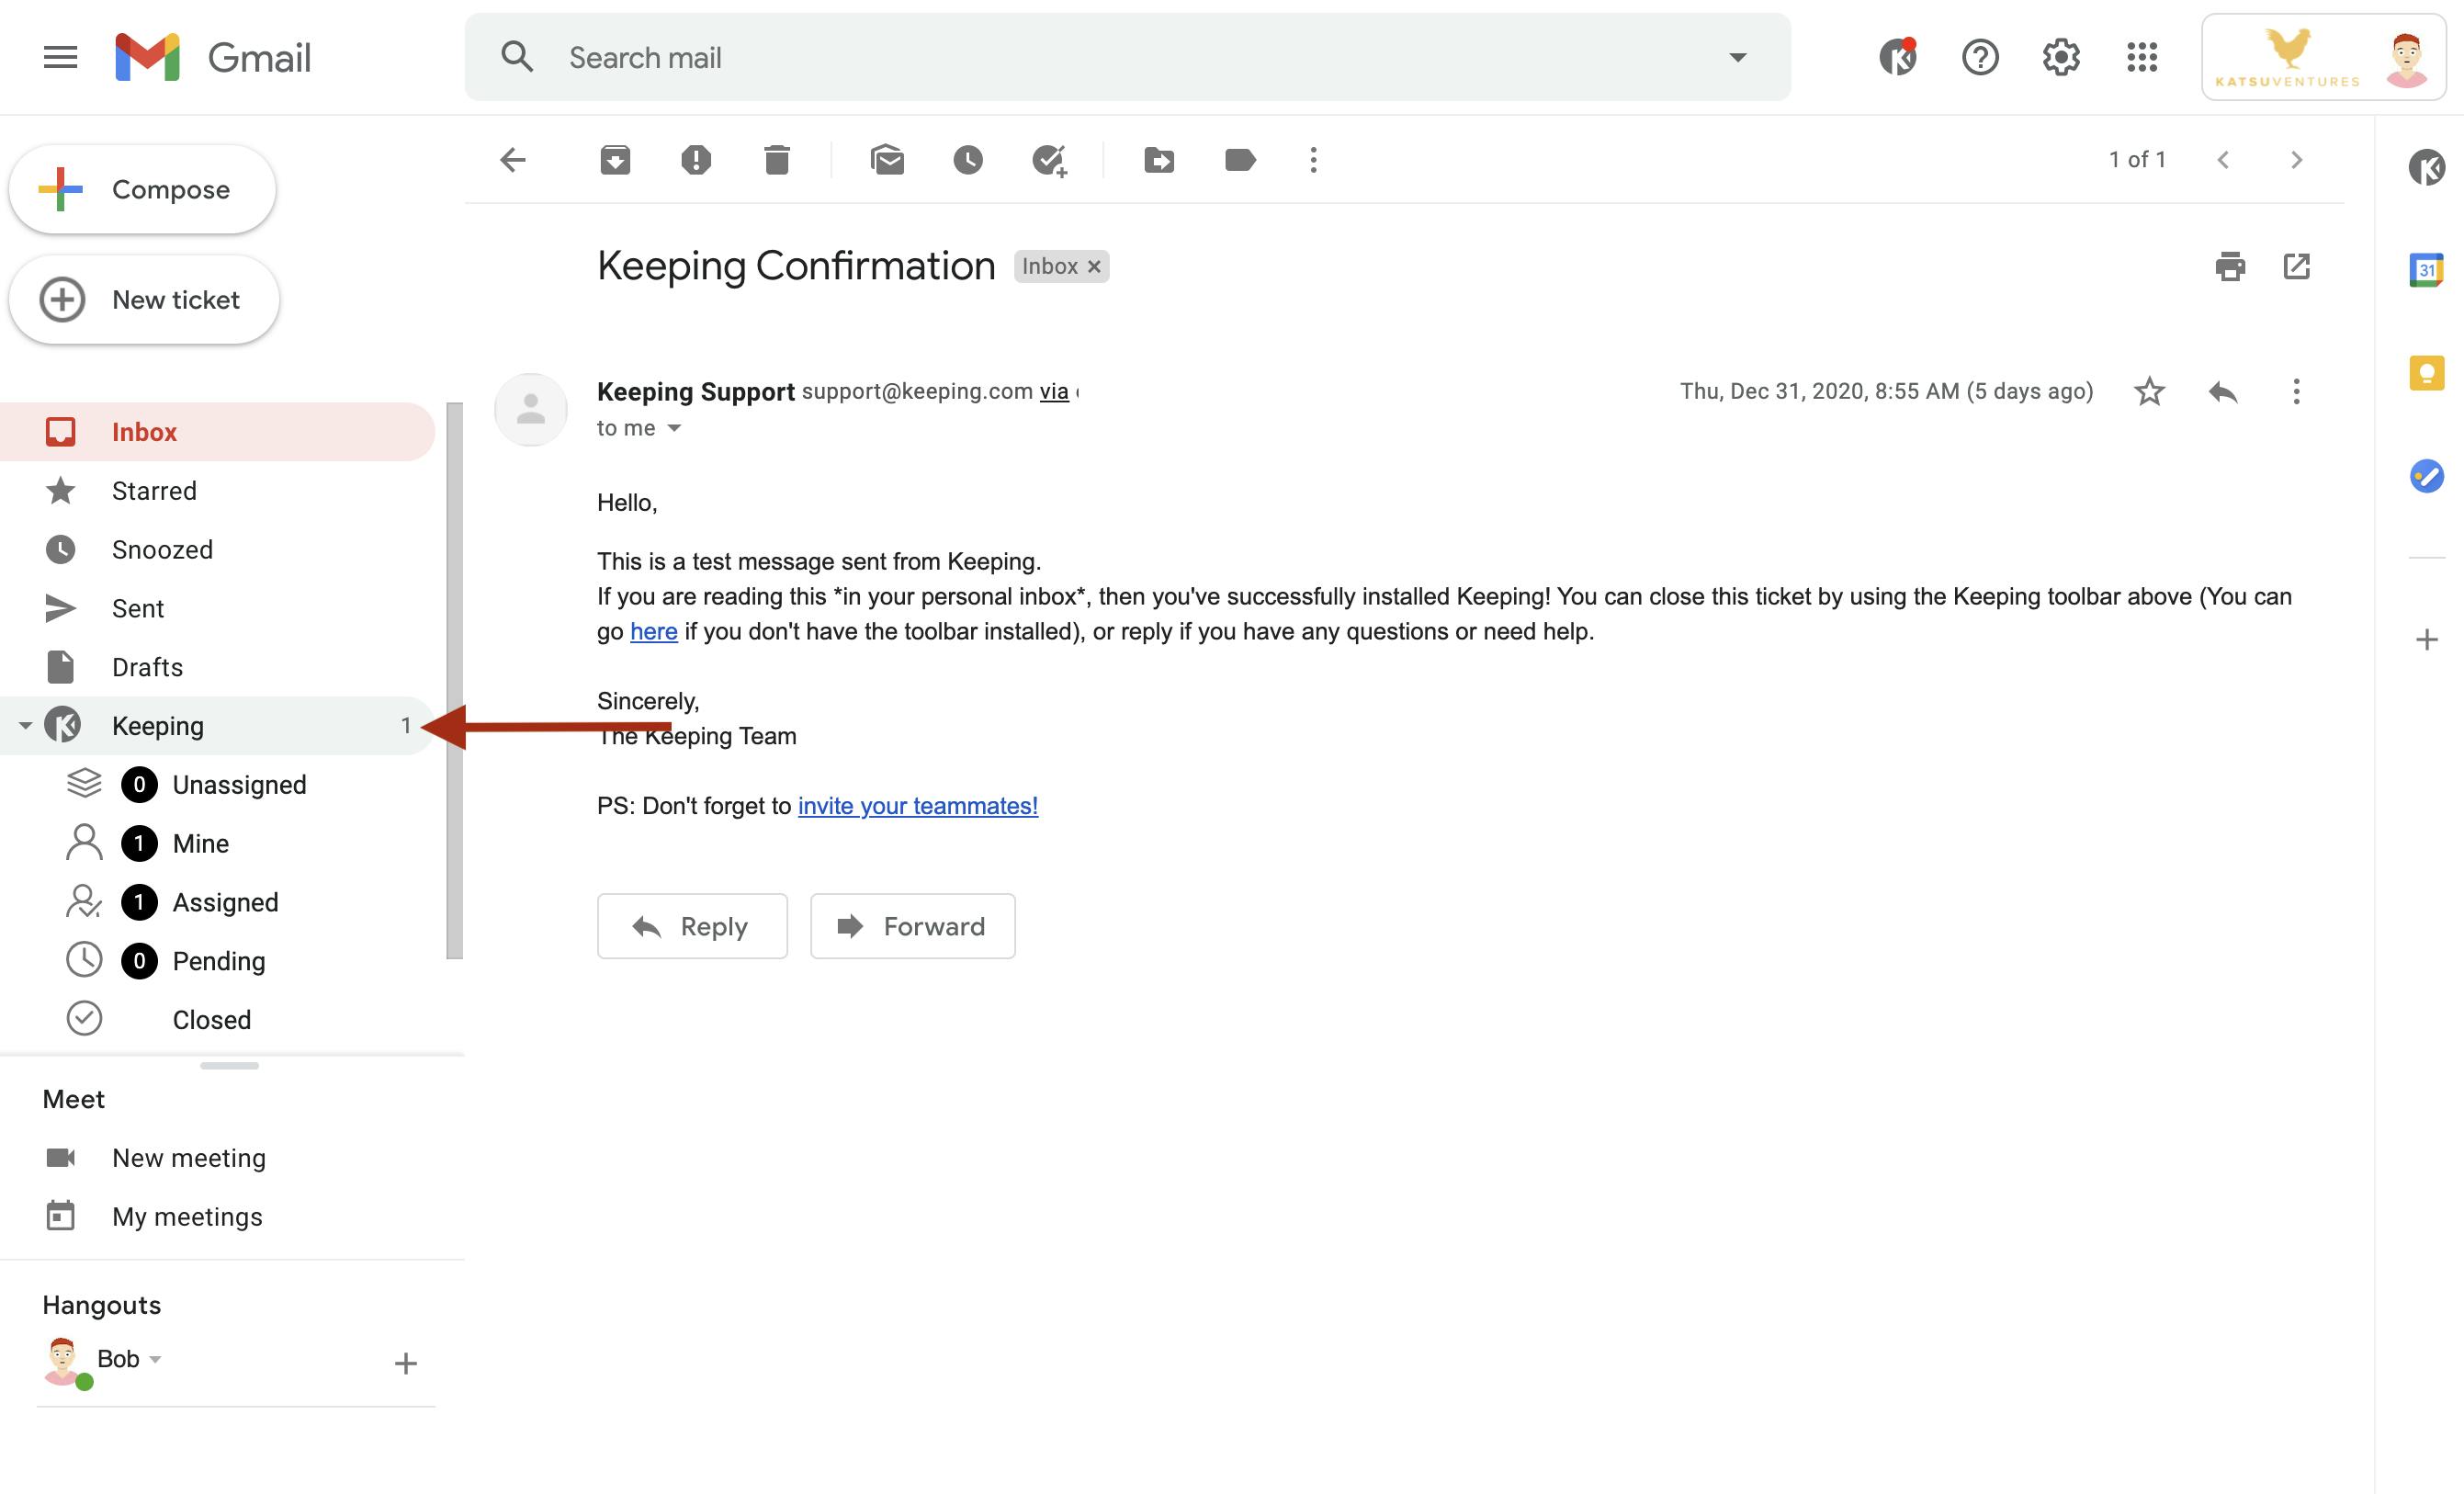Open More options in mail toolbar
2464x1494 pixels.
1314,160
